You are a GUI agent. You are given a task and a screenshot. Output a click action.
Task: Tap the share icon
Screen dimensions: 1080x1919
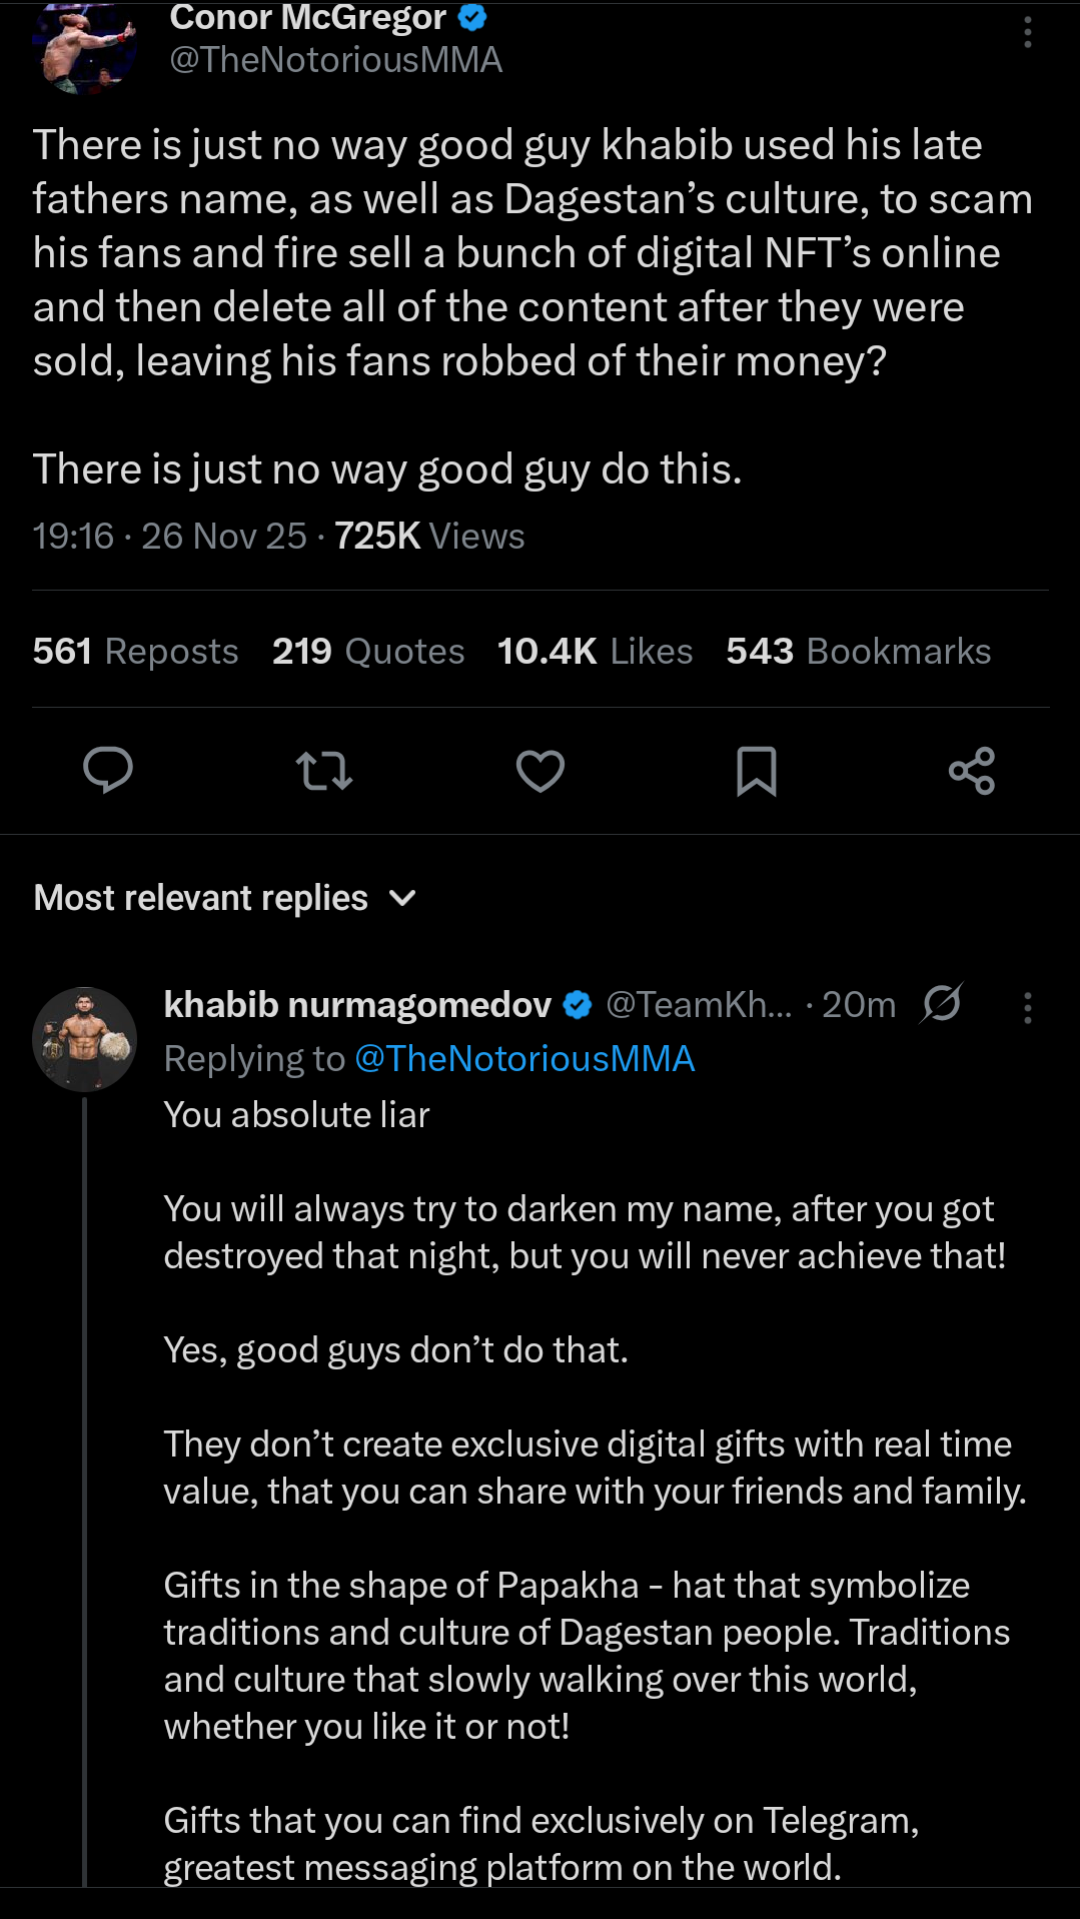click(x=972, y=771)
